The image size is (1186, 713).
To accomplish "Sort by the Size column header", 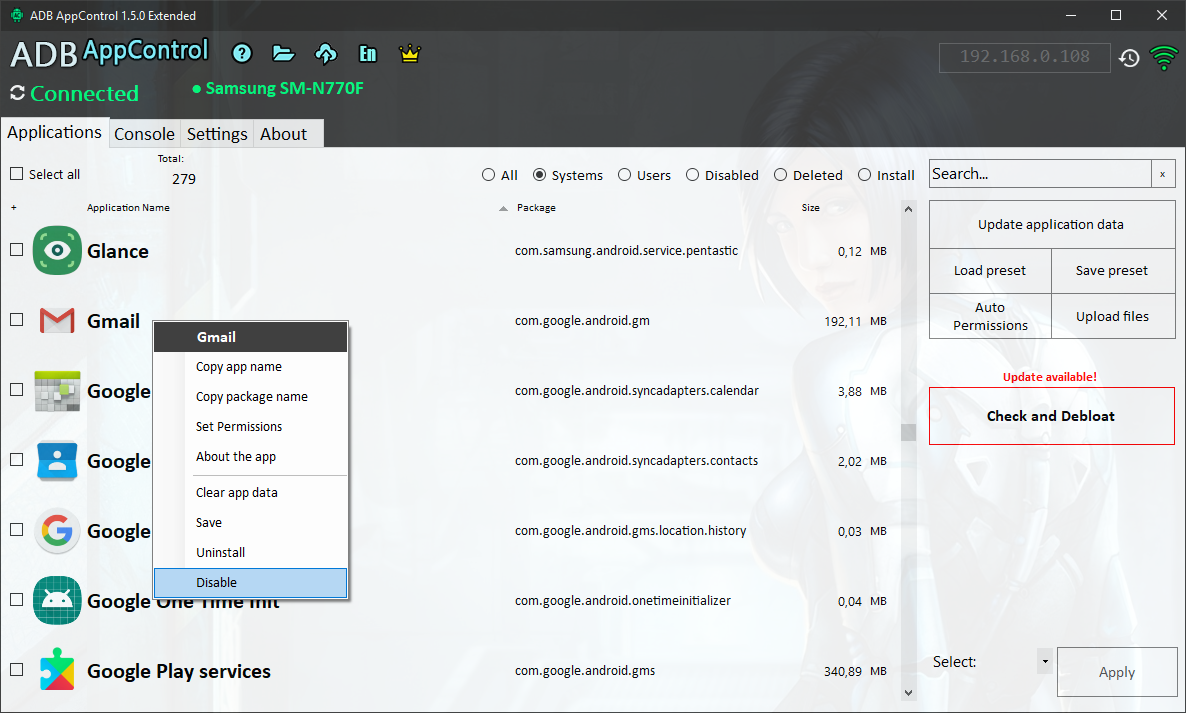I will click(811, 208).
